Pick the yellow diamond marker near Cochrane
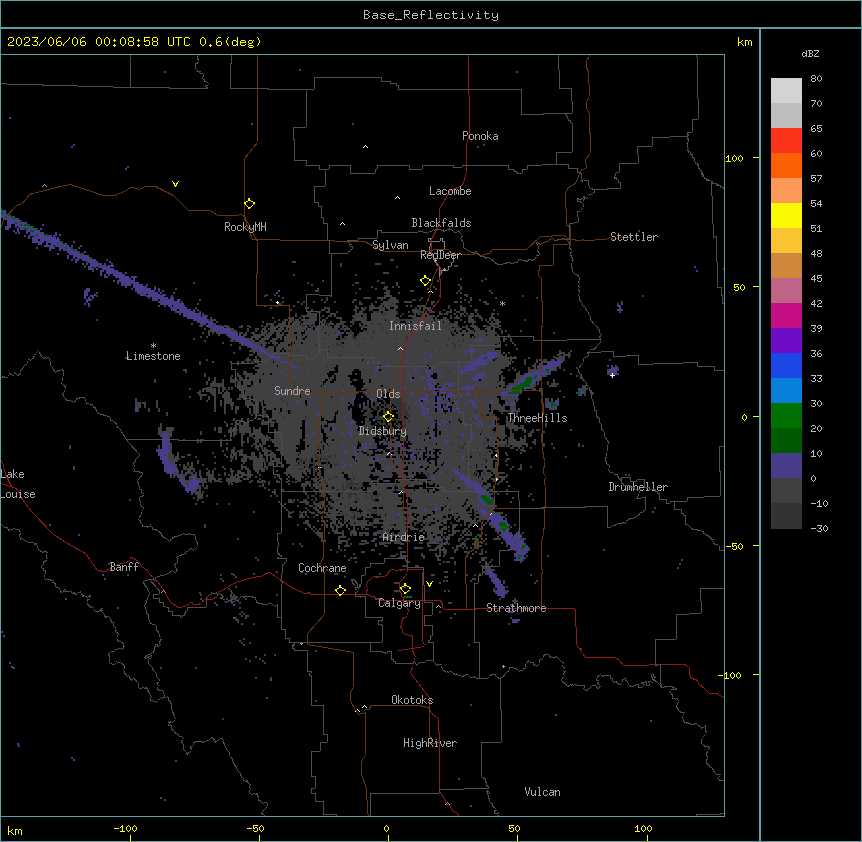The width and height of the screenshot is (862, 842). 340,590
